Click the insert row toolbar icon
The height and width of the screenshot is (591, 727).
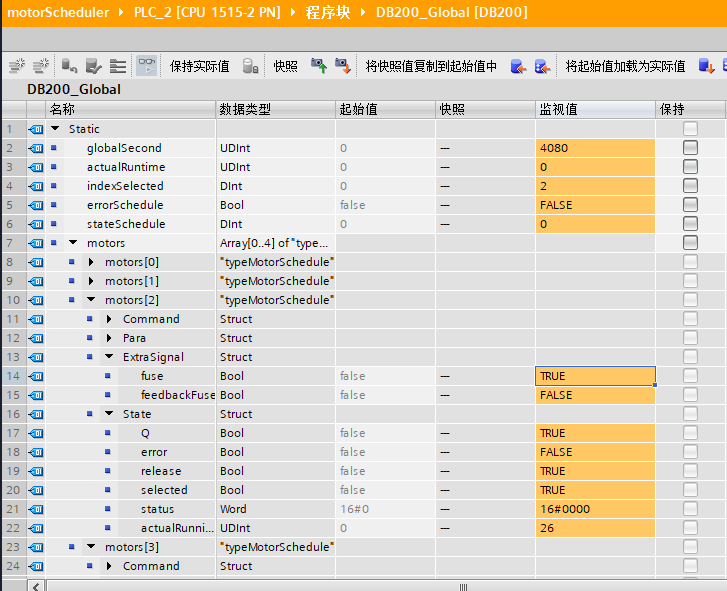coord(17,66)
